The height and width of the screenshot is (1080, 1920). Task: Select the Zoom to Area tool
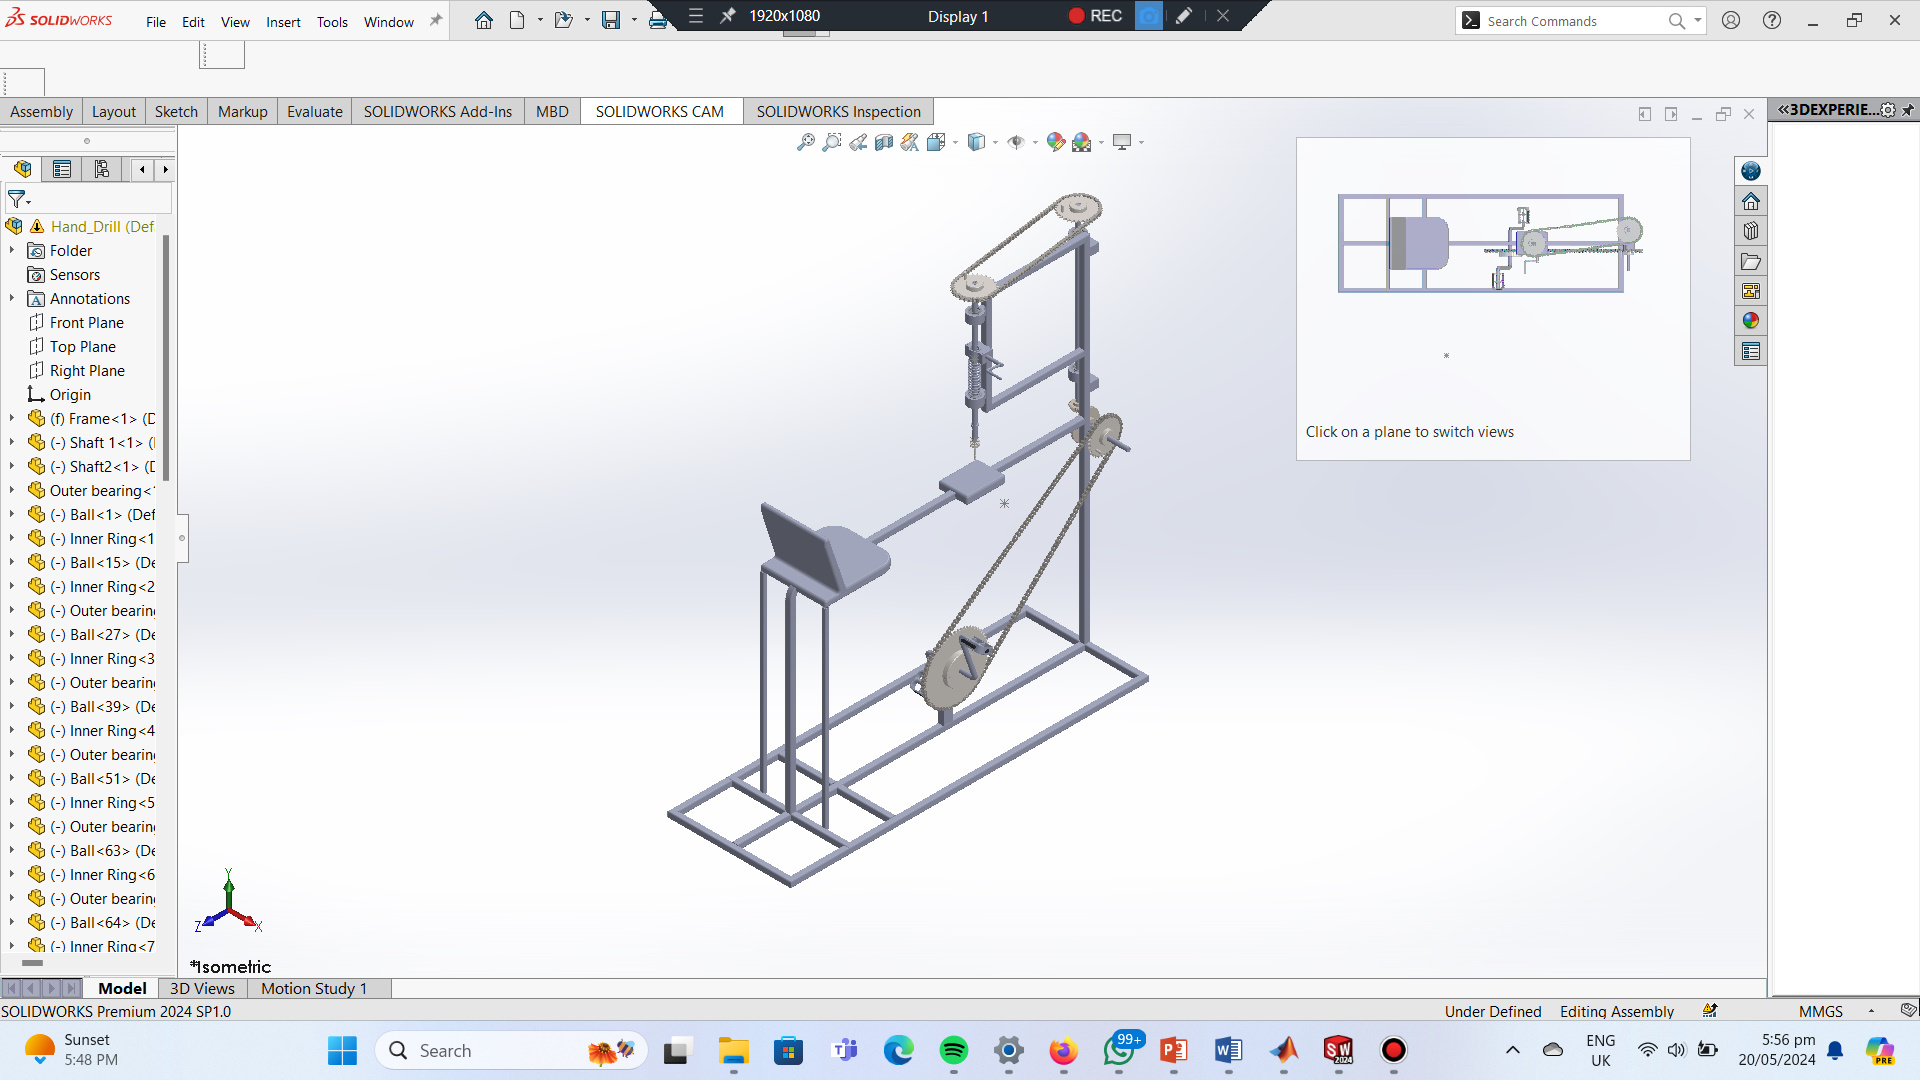[x=831, y=143]
